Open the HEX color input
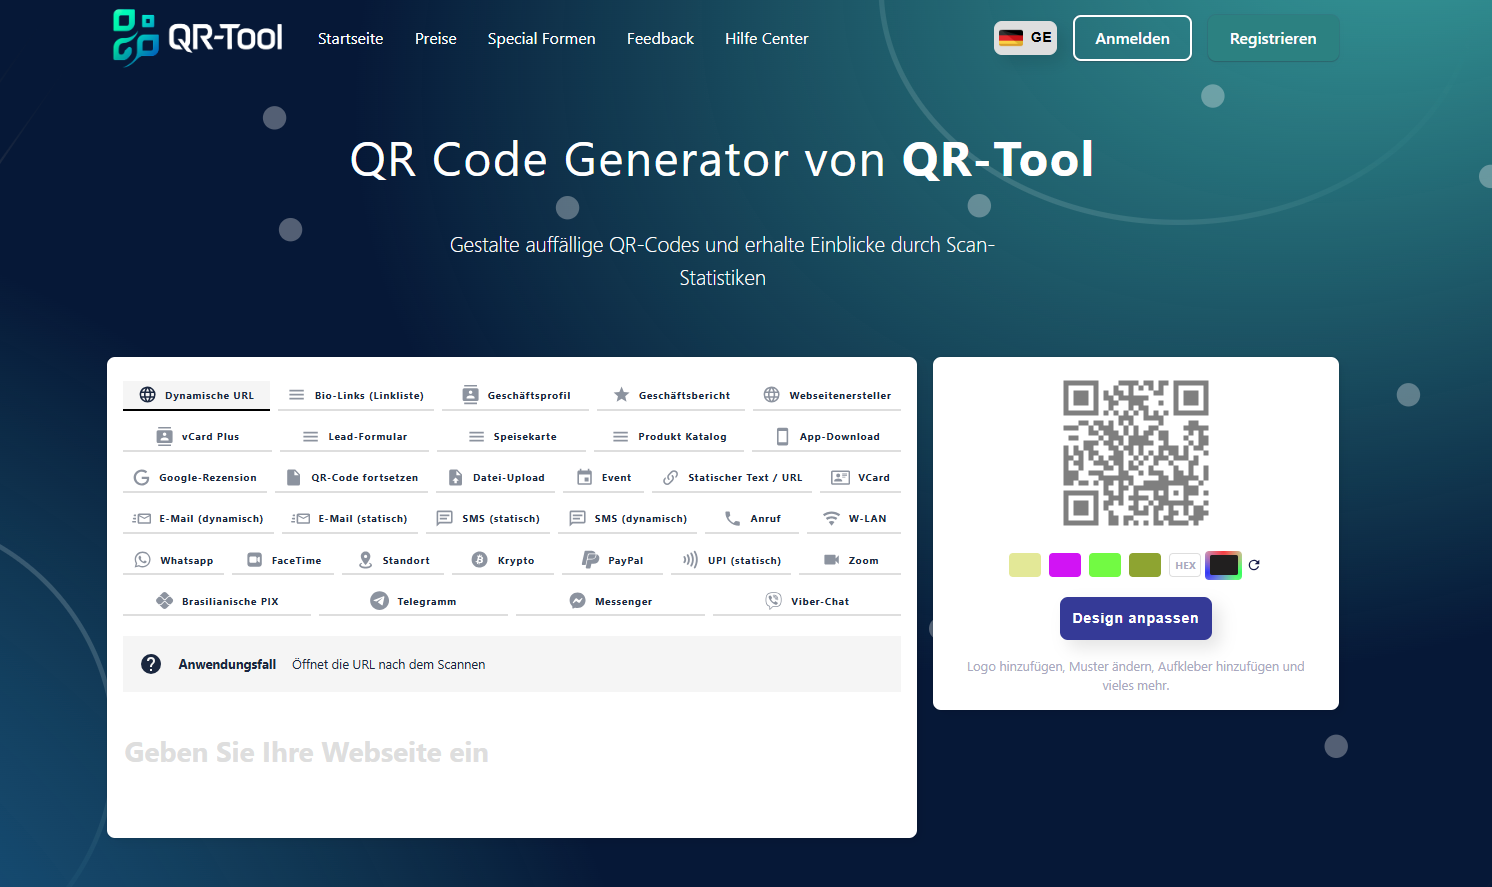1492x887 pixels. tap(1185, 564)
